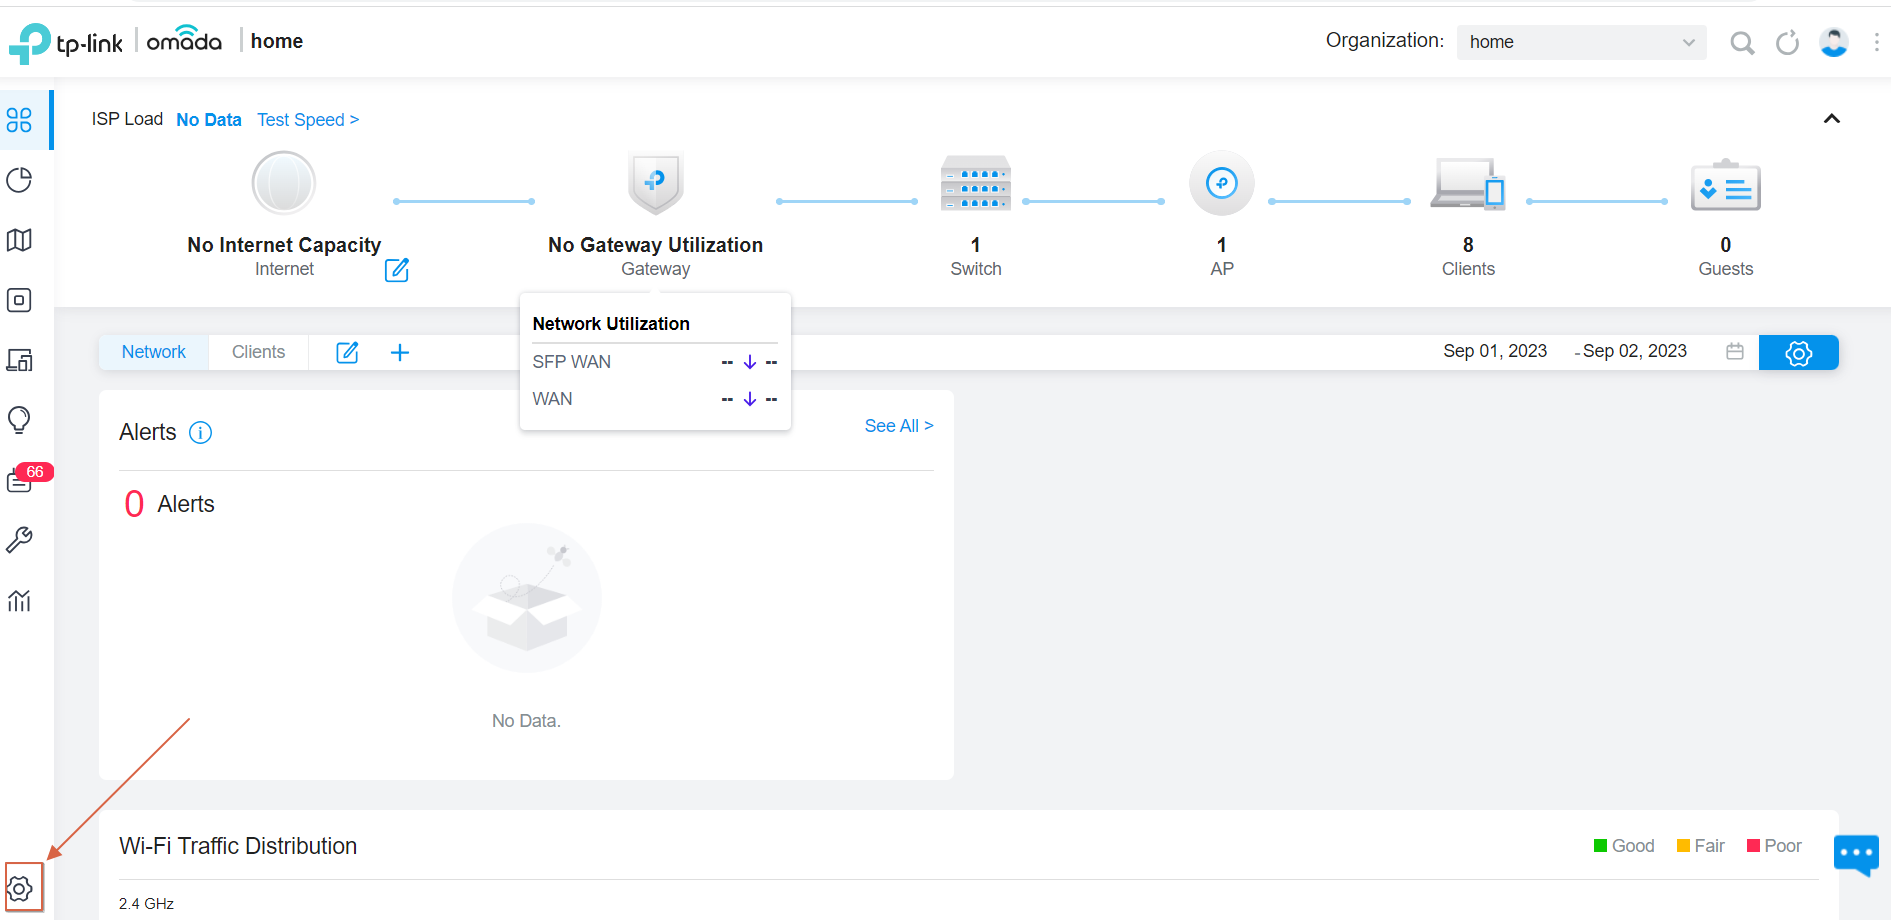Open the Settings gear in sidebar
The height and width of the screenshot is (920, 1891).
pyautogui.click(x=20, y=888)
